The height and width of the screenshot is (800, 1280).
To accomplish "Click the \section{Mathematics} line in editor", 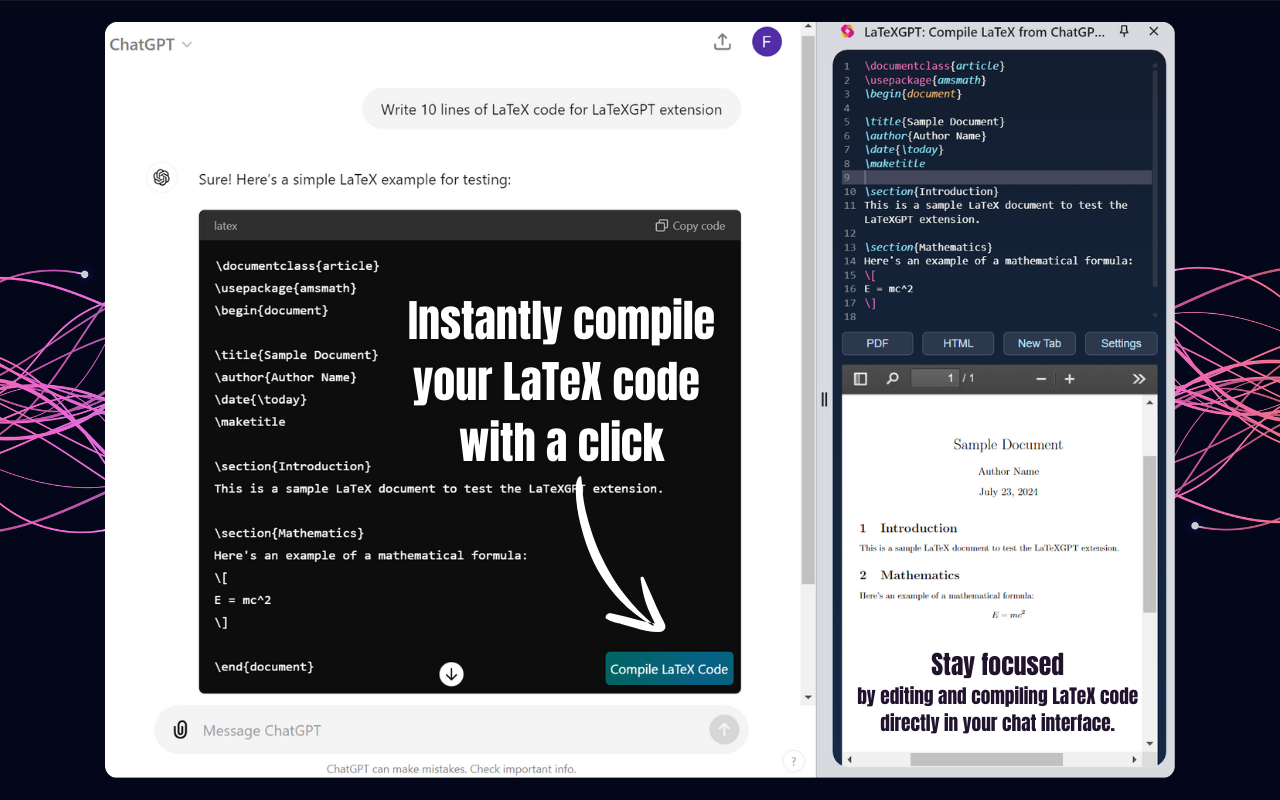I will [928, 247].
